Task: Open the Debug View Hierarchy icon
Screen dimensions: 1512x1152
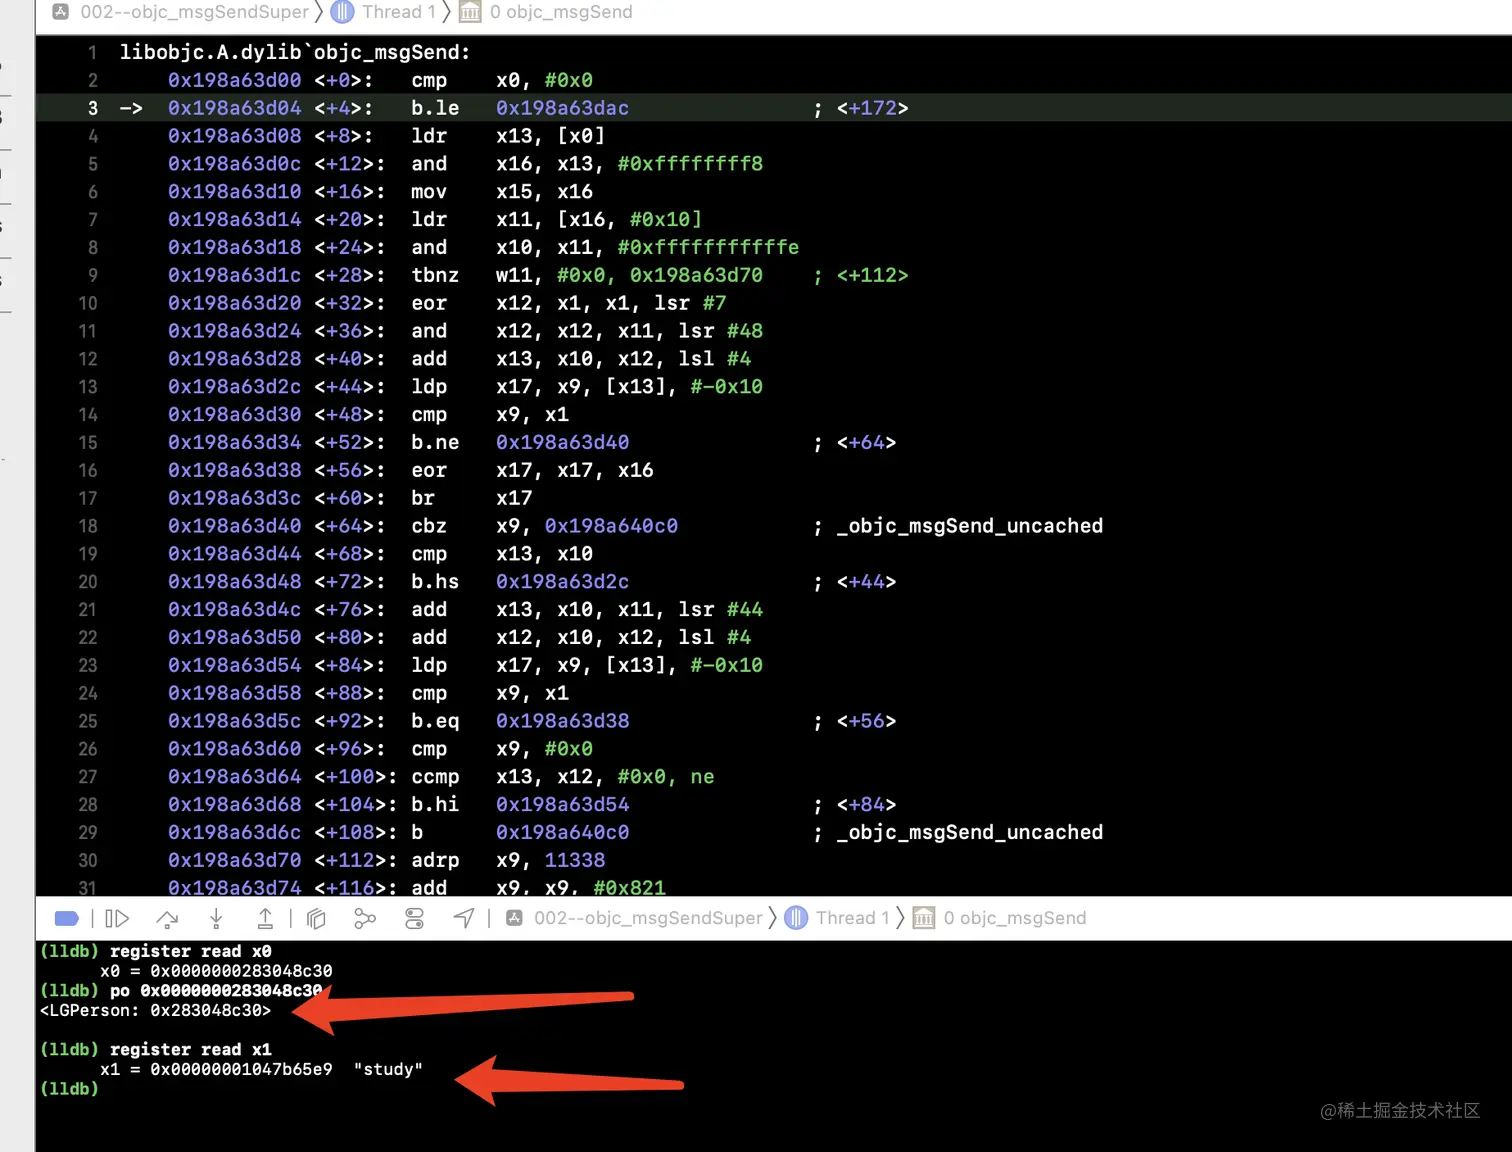Action: [x=316, y=918]
